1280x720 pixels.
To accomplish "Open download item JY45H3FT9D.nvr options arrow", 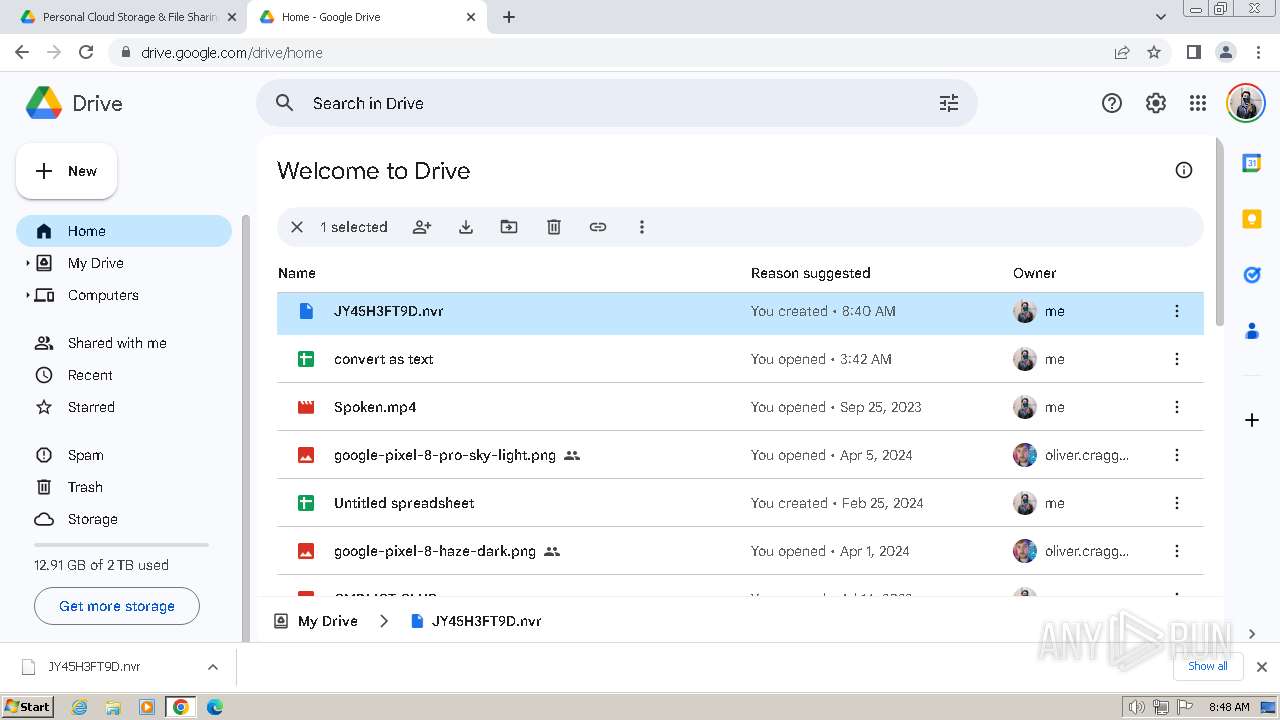I will (212, 667).
